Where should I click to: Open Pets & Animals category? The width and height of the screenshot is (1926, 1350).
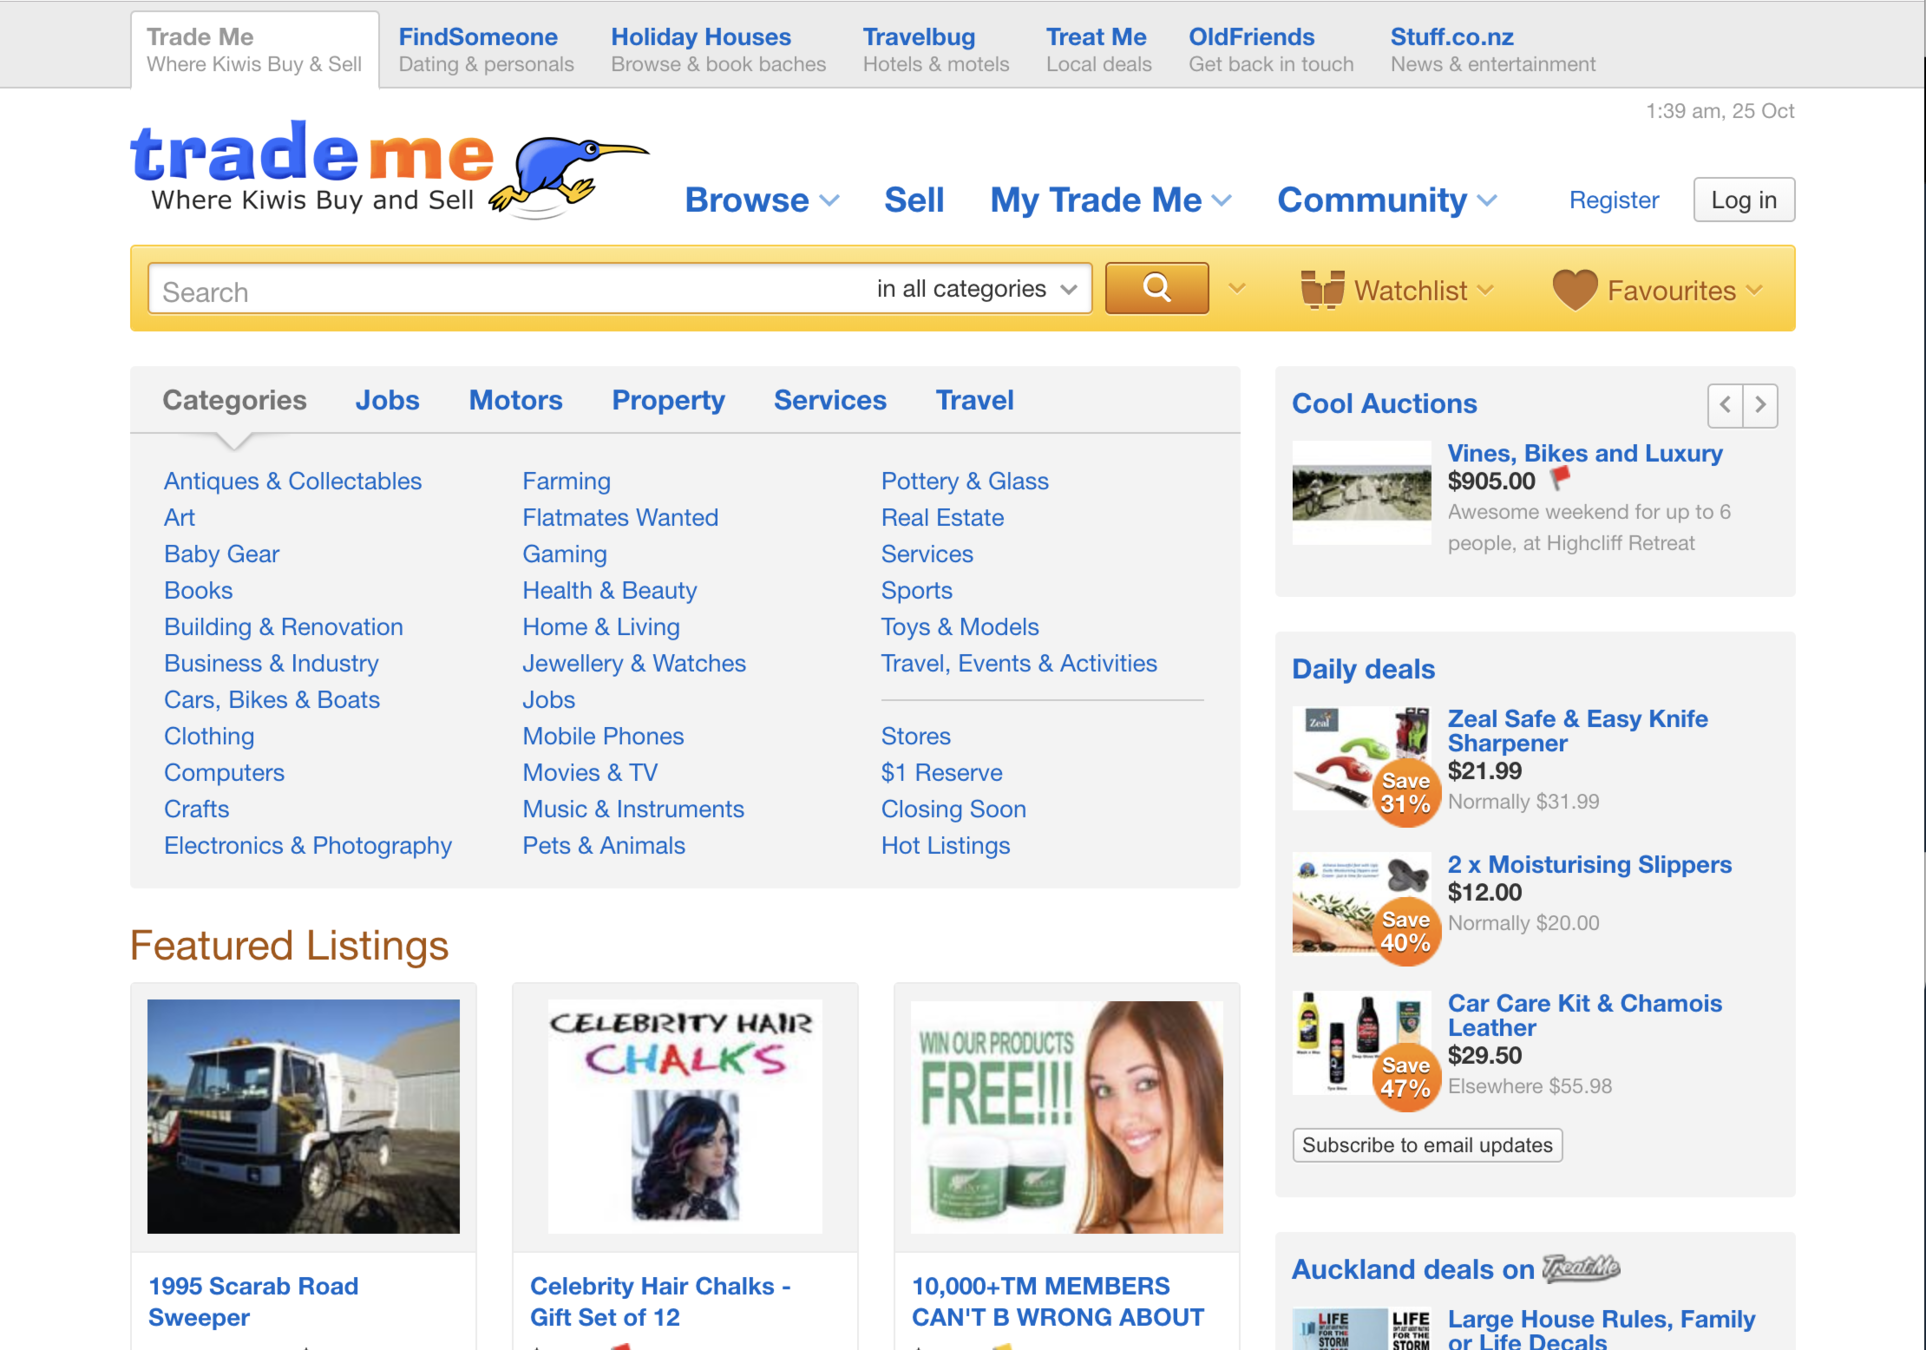604,846
